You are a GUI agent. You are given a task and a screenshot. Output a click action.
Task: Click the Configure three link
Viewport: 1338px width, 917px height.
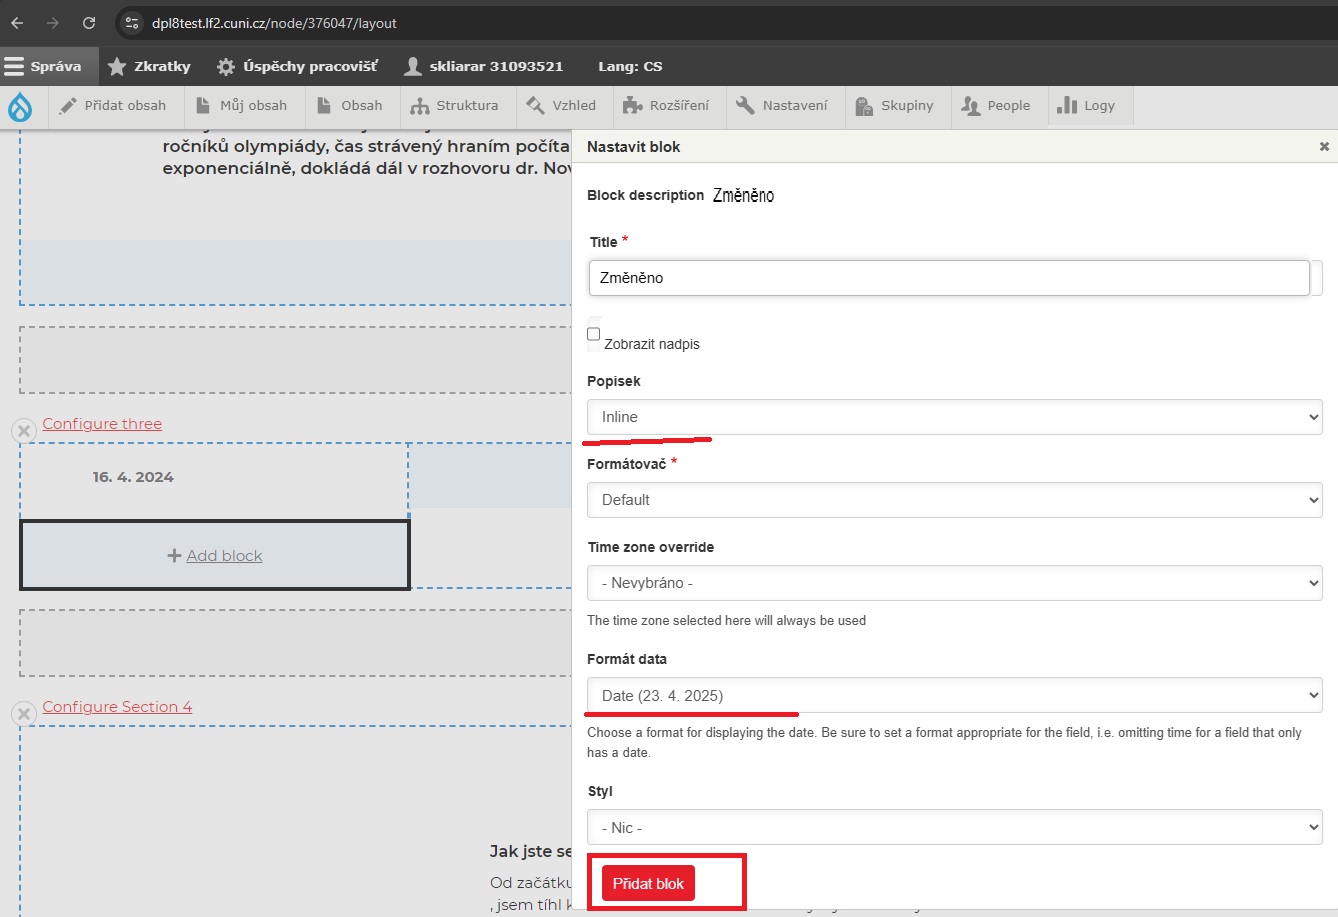[102, 424]
